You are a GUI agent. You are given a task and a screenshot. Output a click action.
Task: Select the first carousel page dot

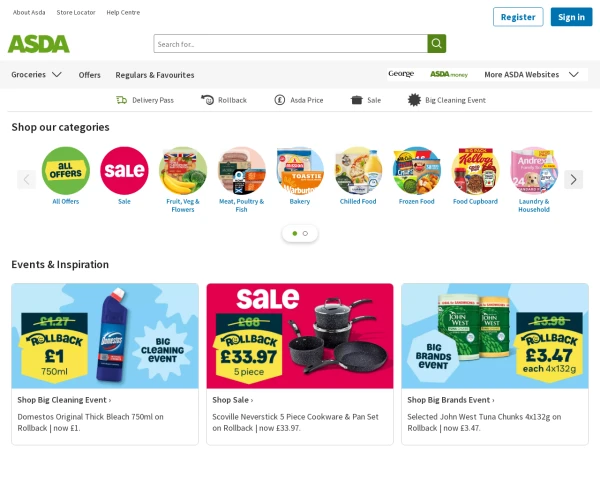(x=295, y=233)
